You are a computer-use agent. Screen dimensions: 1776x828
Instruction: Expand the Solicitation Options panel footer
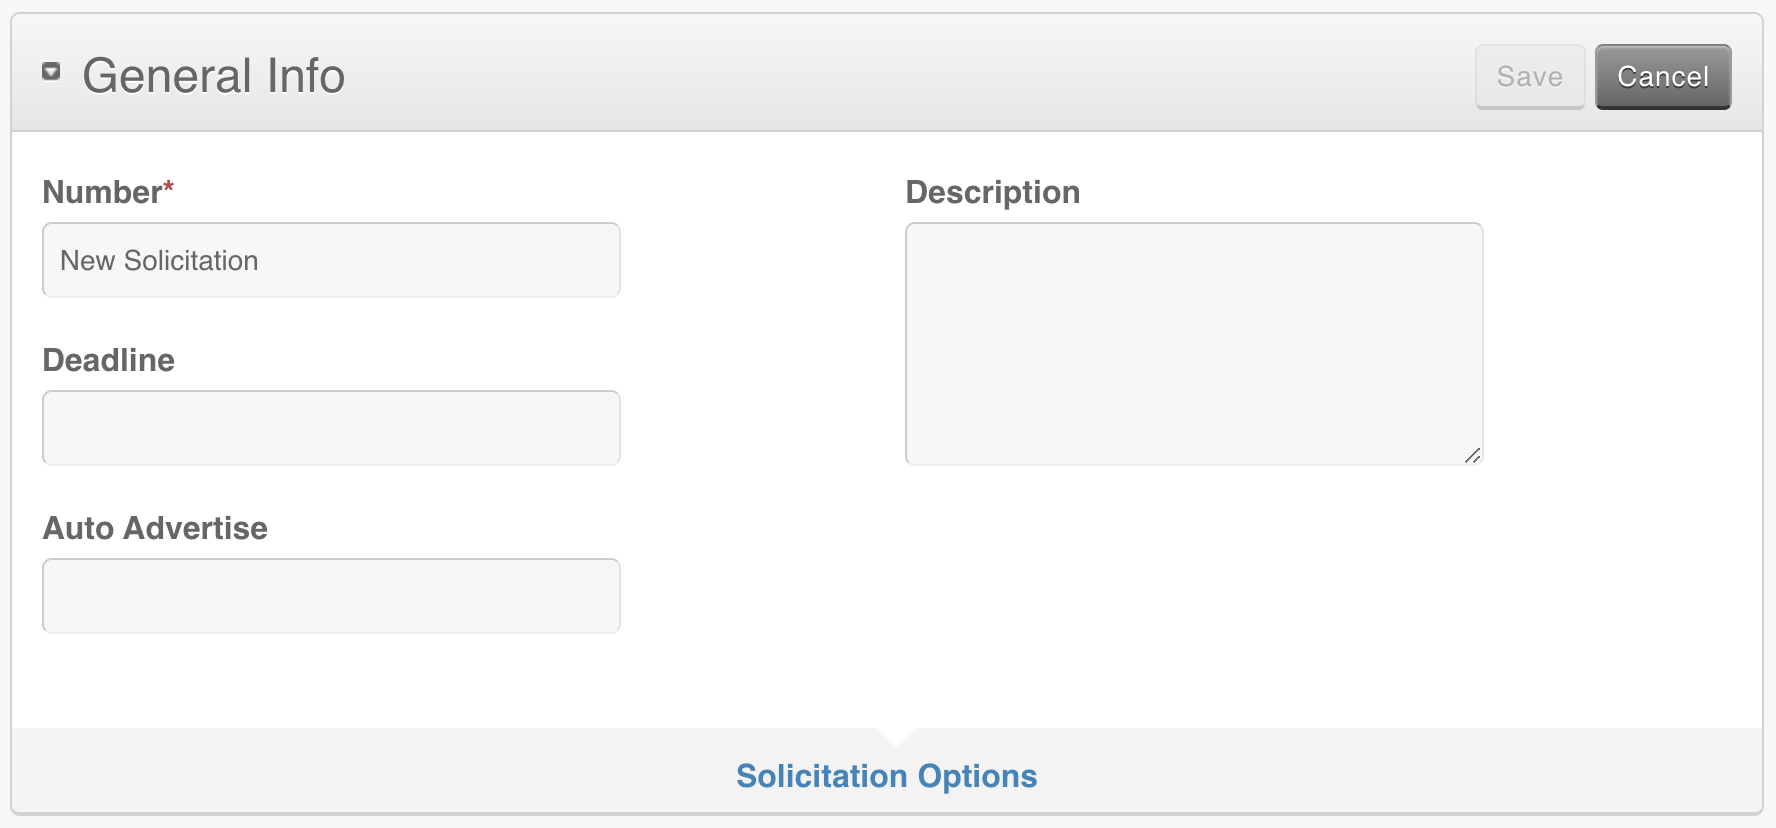click(x=886, y=775)
